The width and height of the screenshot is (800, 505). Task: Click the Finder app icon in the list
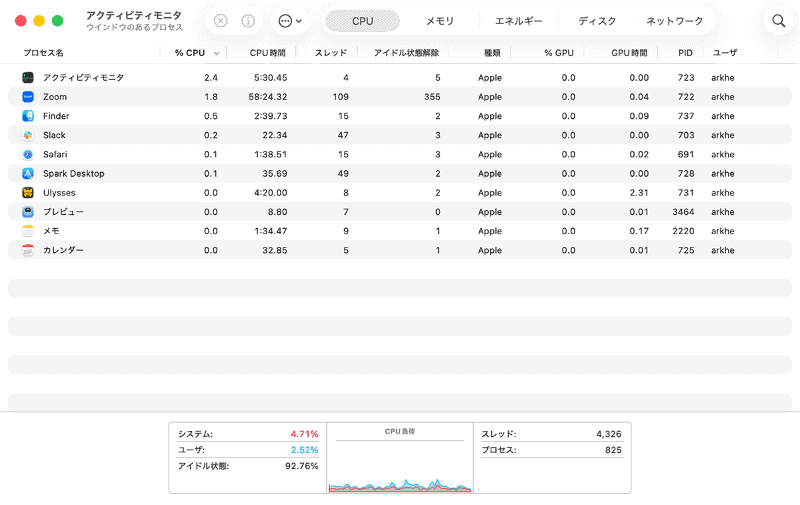click(28, 116)
